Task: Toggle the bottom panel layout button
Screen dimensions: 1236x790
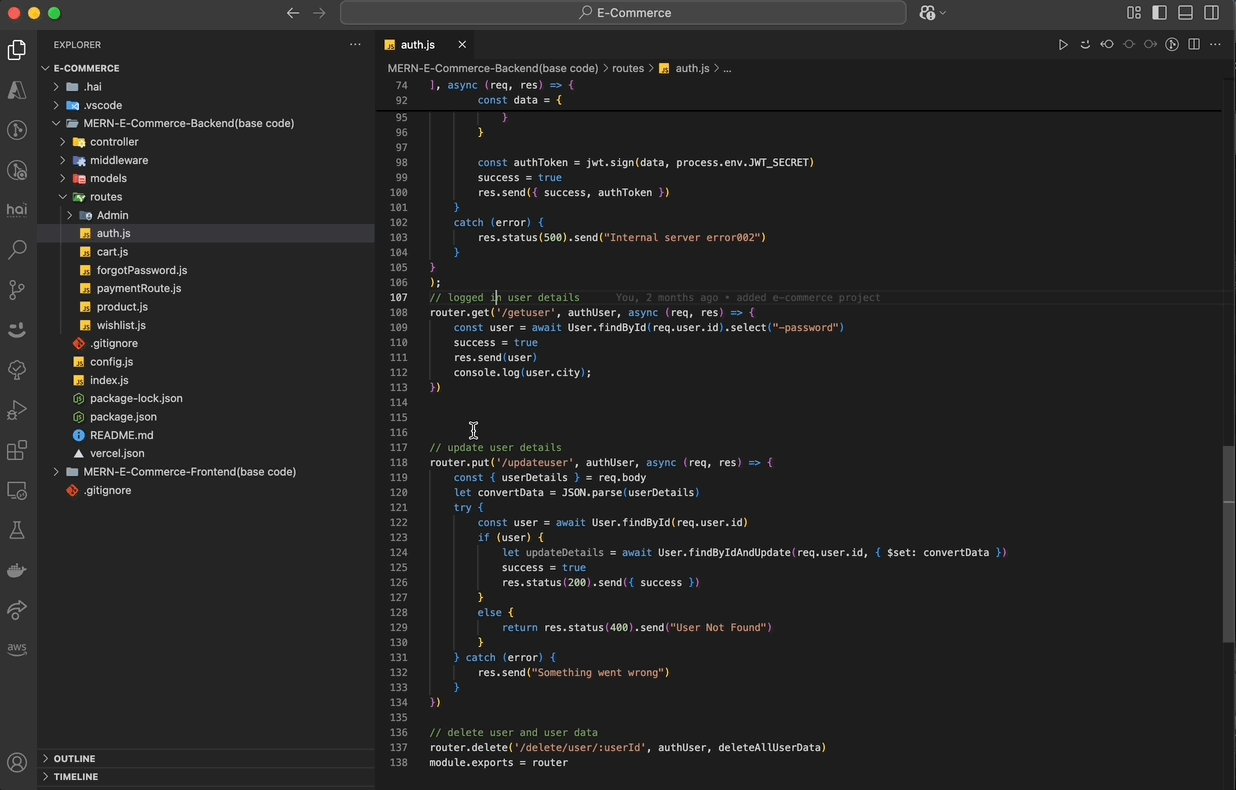Action: 1185,13
